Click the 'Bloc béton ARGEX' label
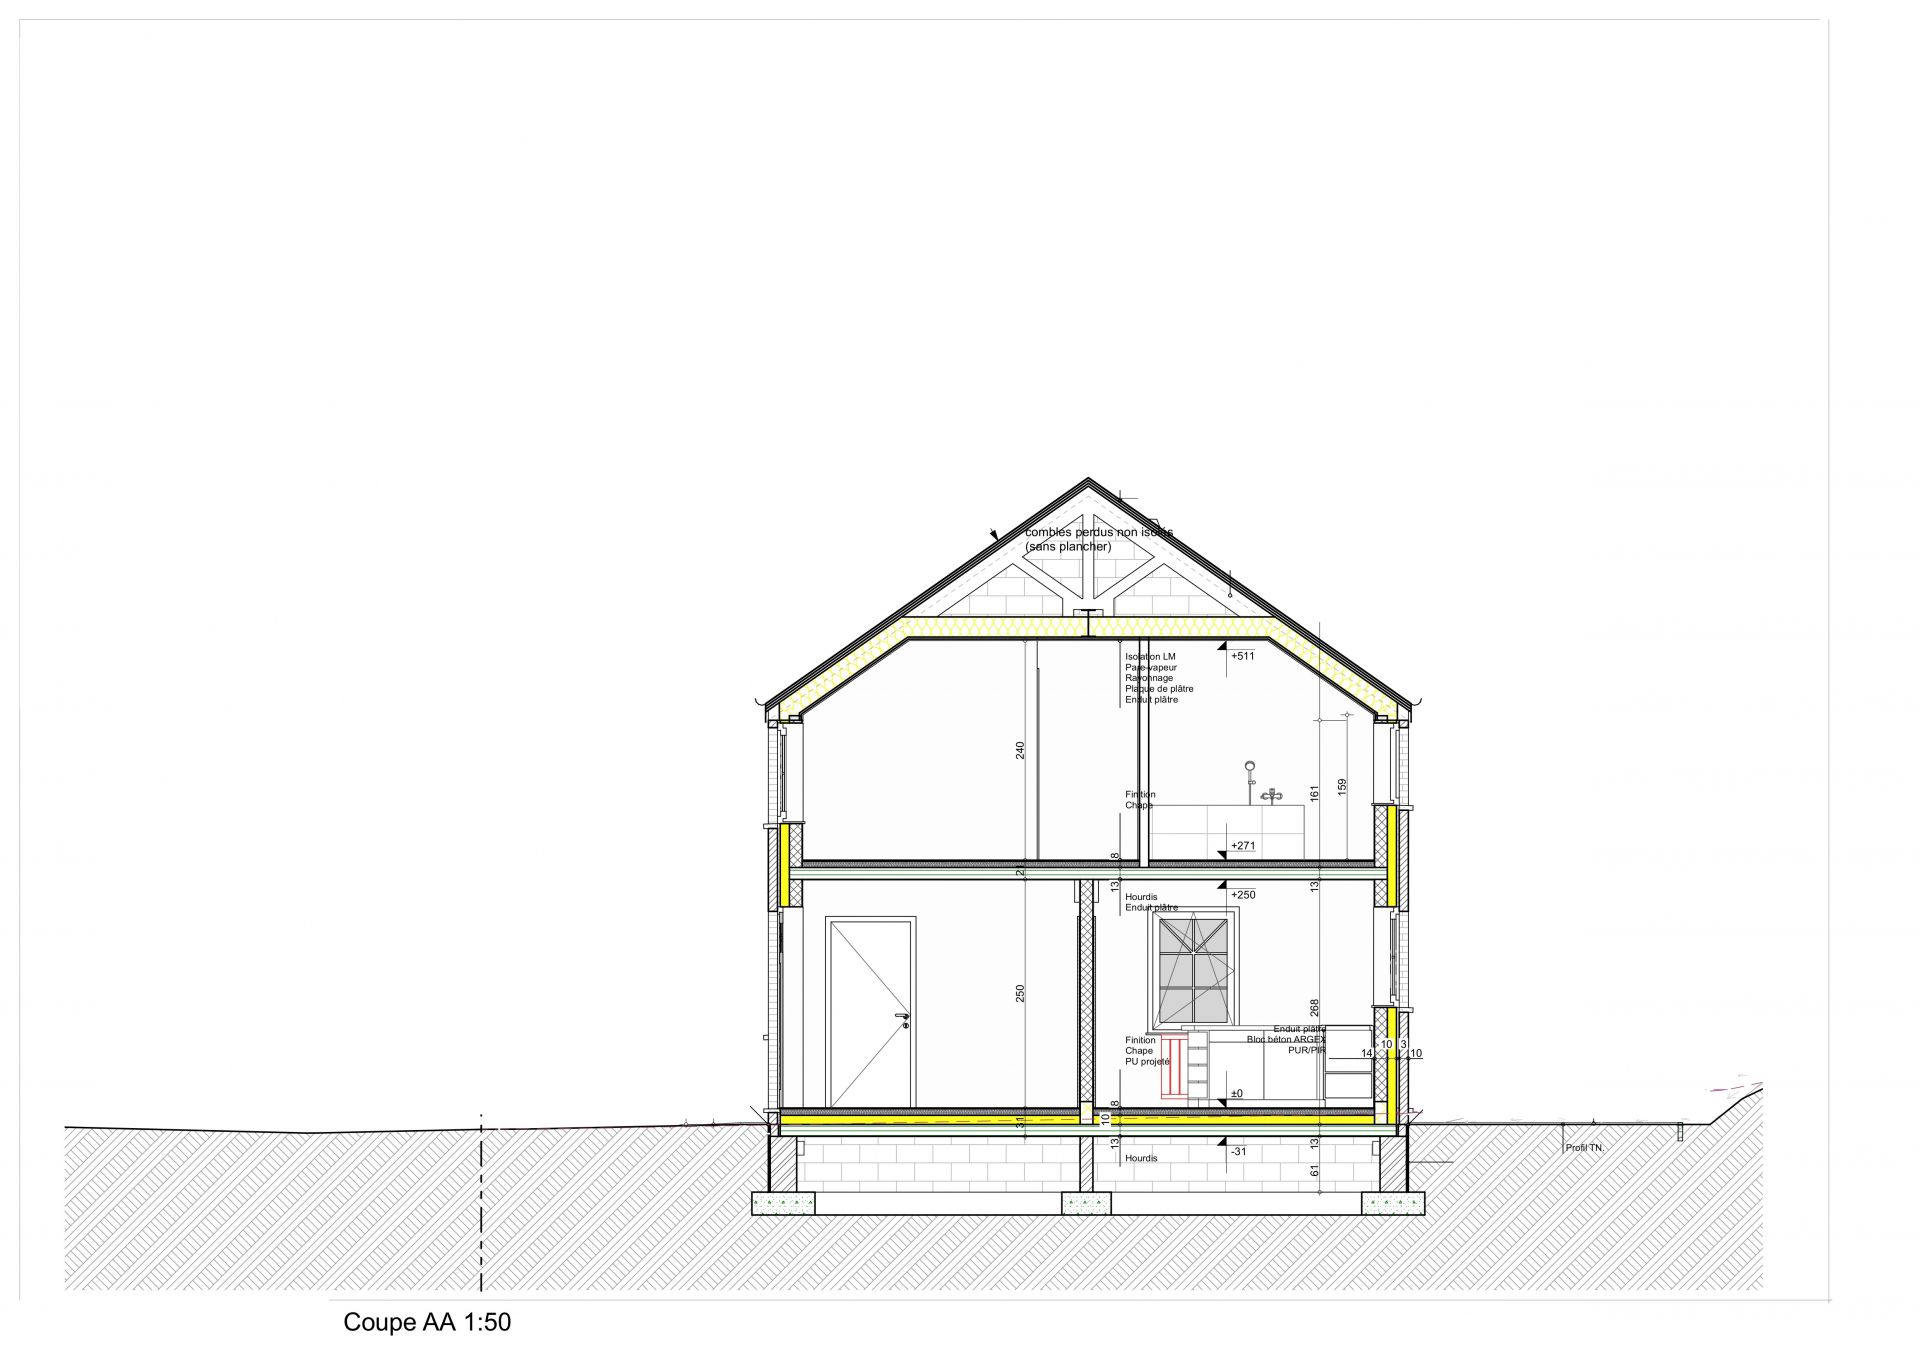 pyautogui.click(x=1285, y=1040)
